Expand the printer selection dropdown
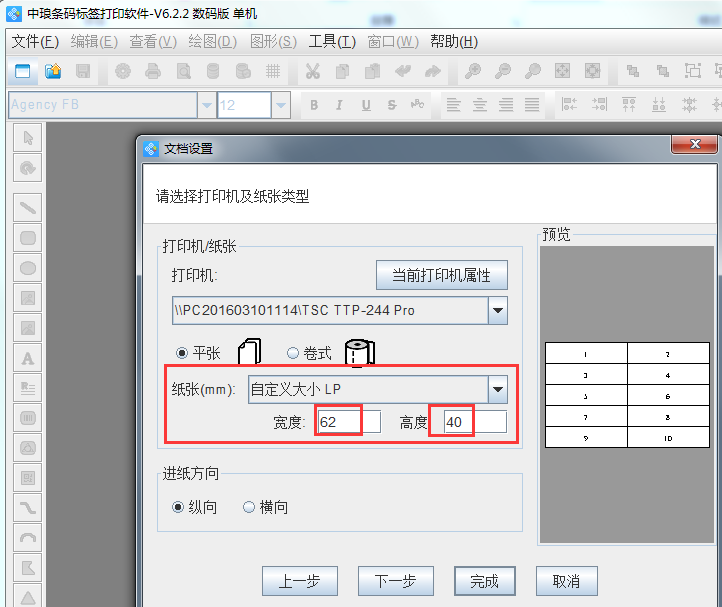The image size is (722, 607). pos(497,311)
